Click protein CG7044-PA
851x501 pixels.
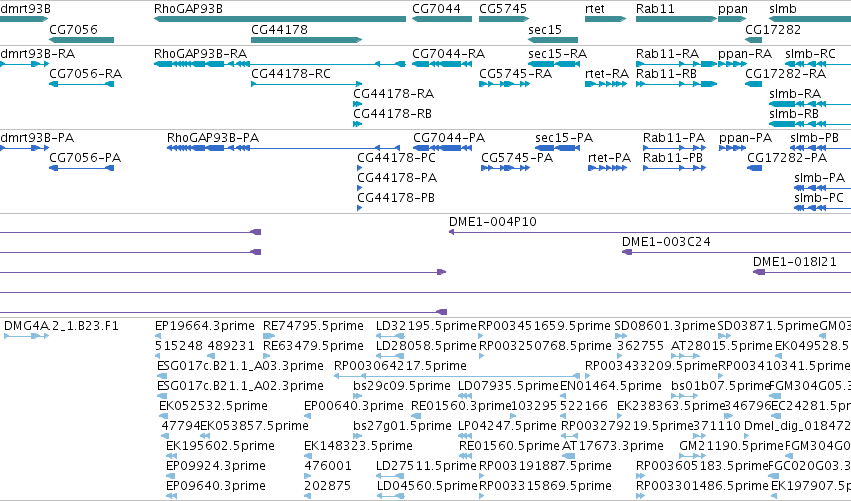(442, 148)
